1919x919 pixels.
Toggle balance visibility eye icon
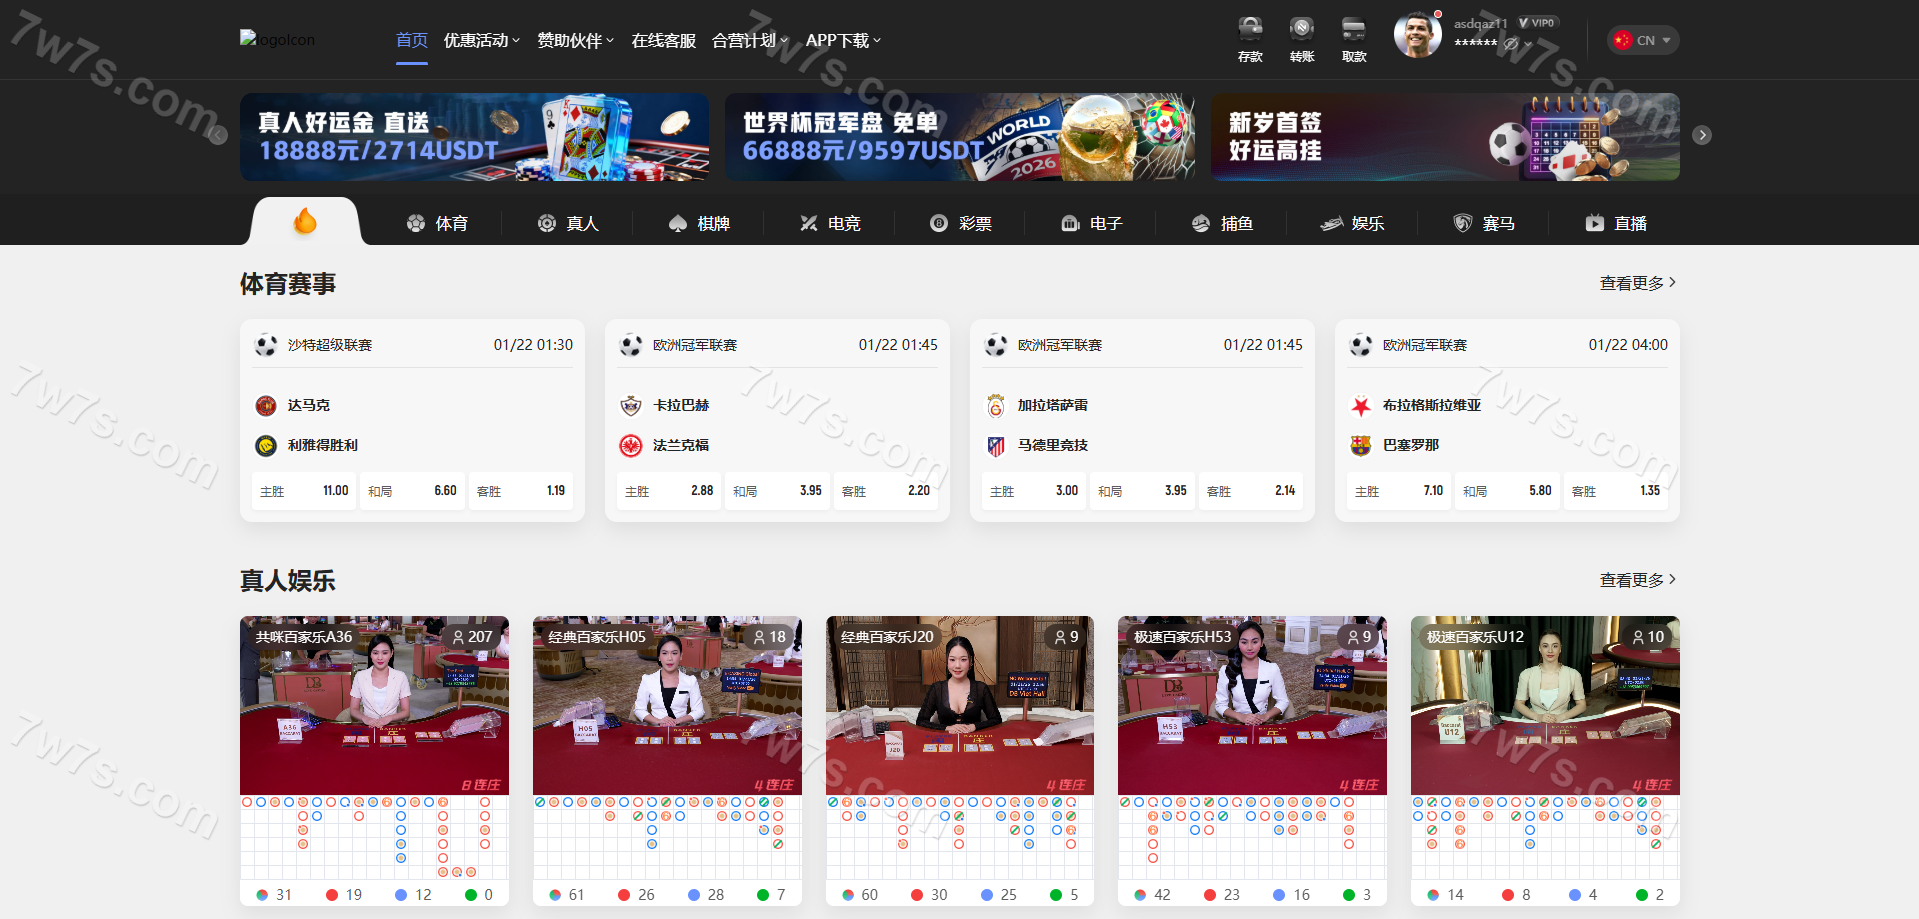click(x=1511, y=44)
